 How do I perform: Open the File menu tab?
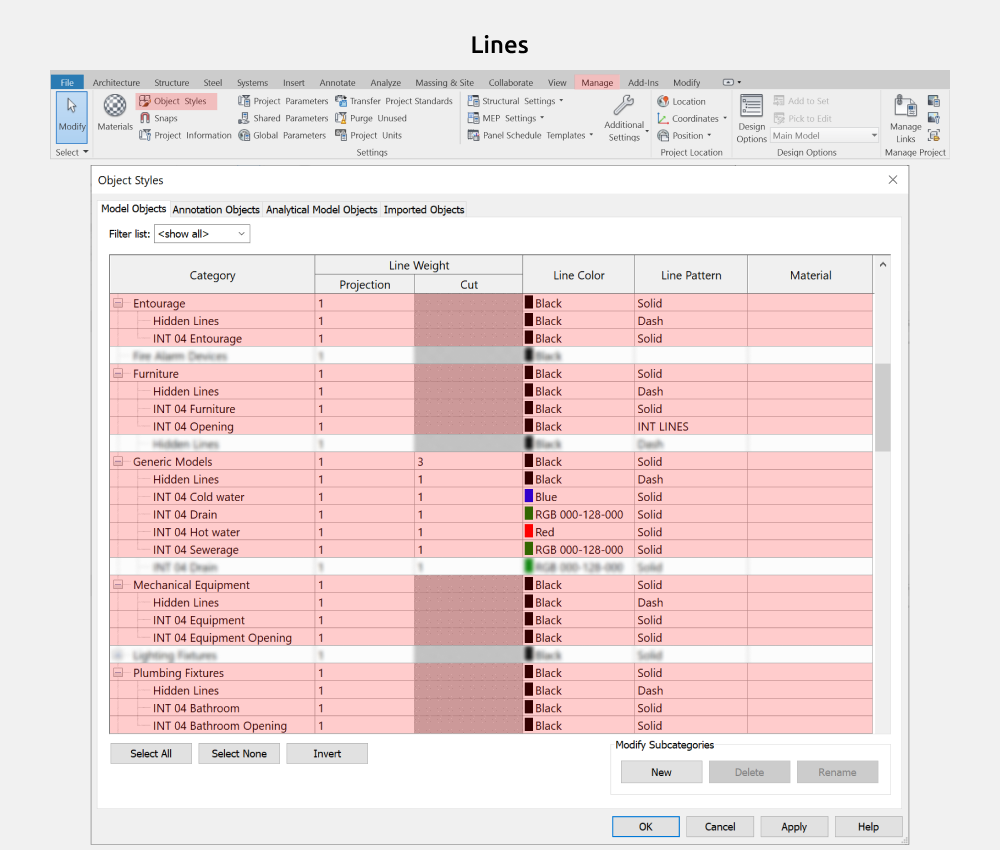(x=67, y=82)
